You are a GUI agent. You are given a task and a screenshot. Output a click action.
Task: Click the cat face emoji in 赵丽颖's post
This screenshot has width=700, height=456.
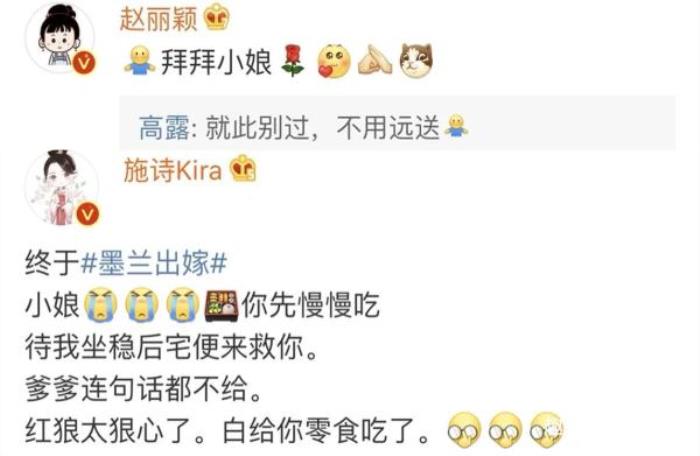tap(416, 60)
